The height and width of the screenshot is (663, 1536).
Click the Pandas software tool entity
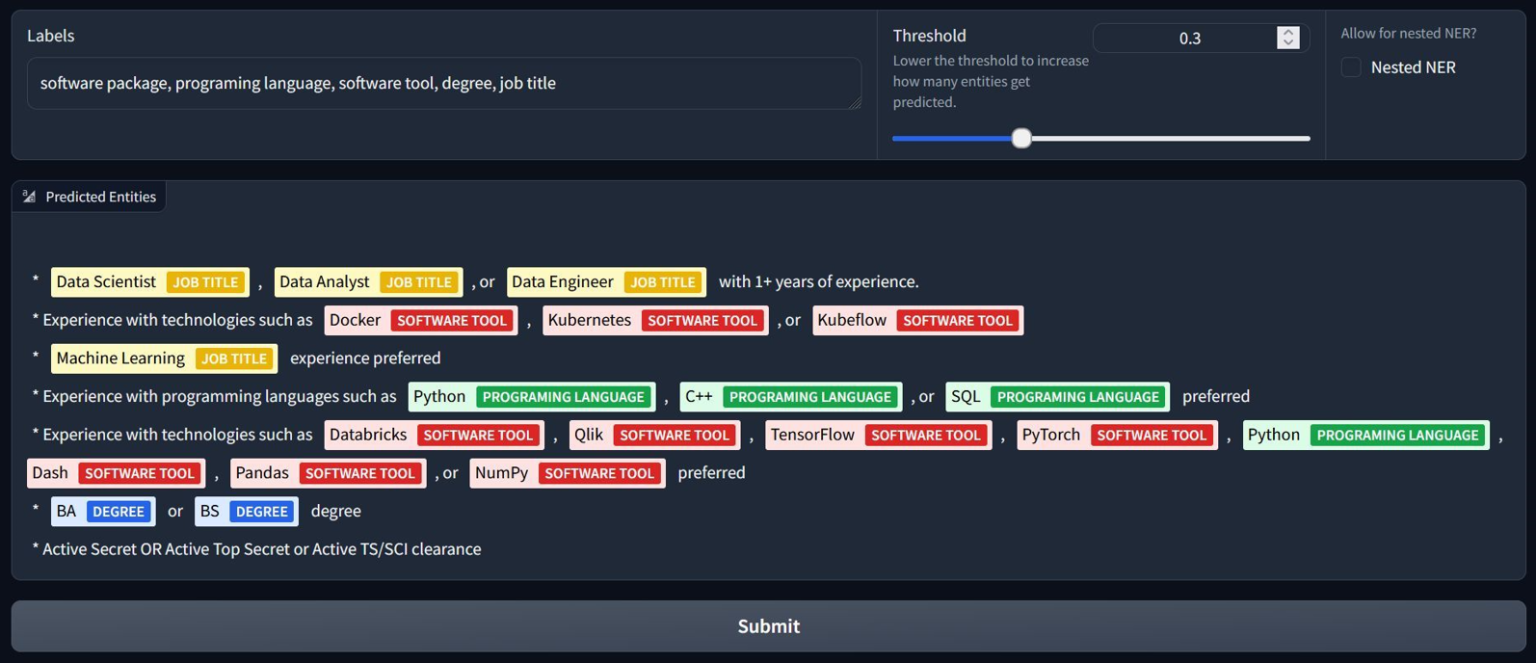coord(328,473)
